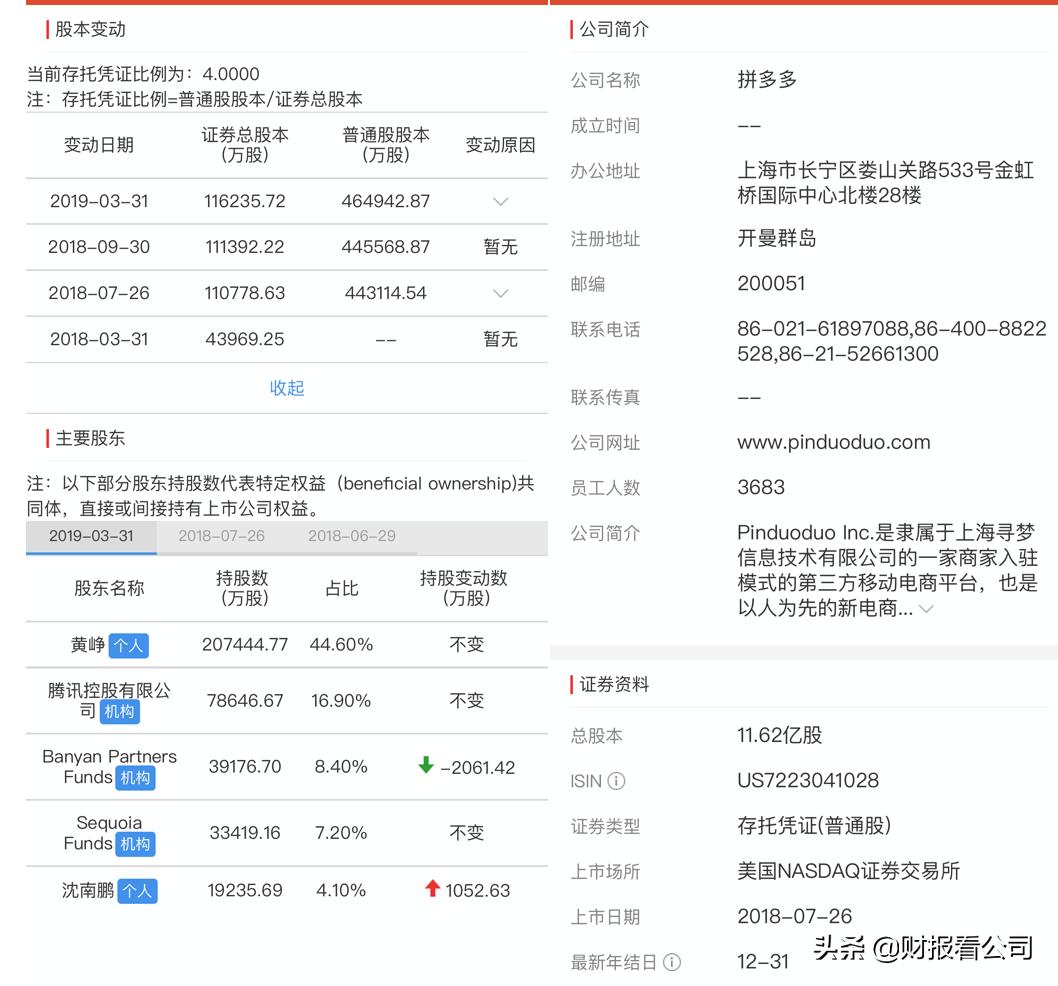Click the 2018-03-31 date row
The width and height of the screenshot is (1058, 986).
pyautogui.click(x=99, y=339)
